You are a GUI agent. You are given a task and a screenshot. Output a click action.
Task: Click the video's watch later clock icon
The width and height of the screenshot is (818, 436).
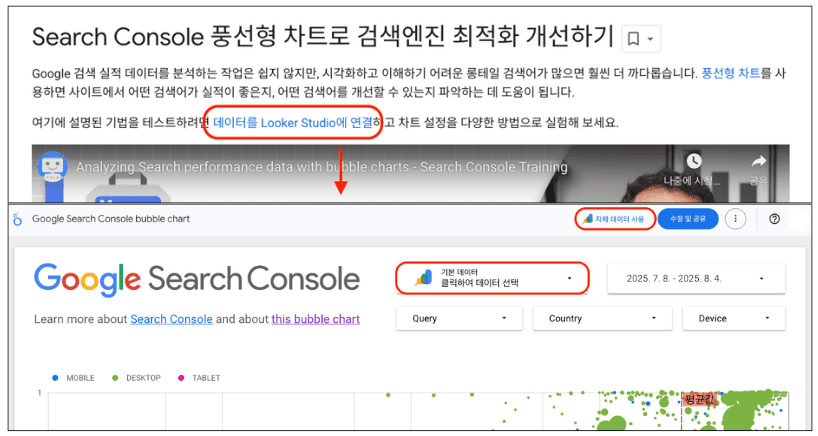tap(693, 161)
